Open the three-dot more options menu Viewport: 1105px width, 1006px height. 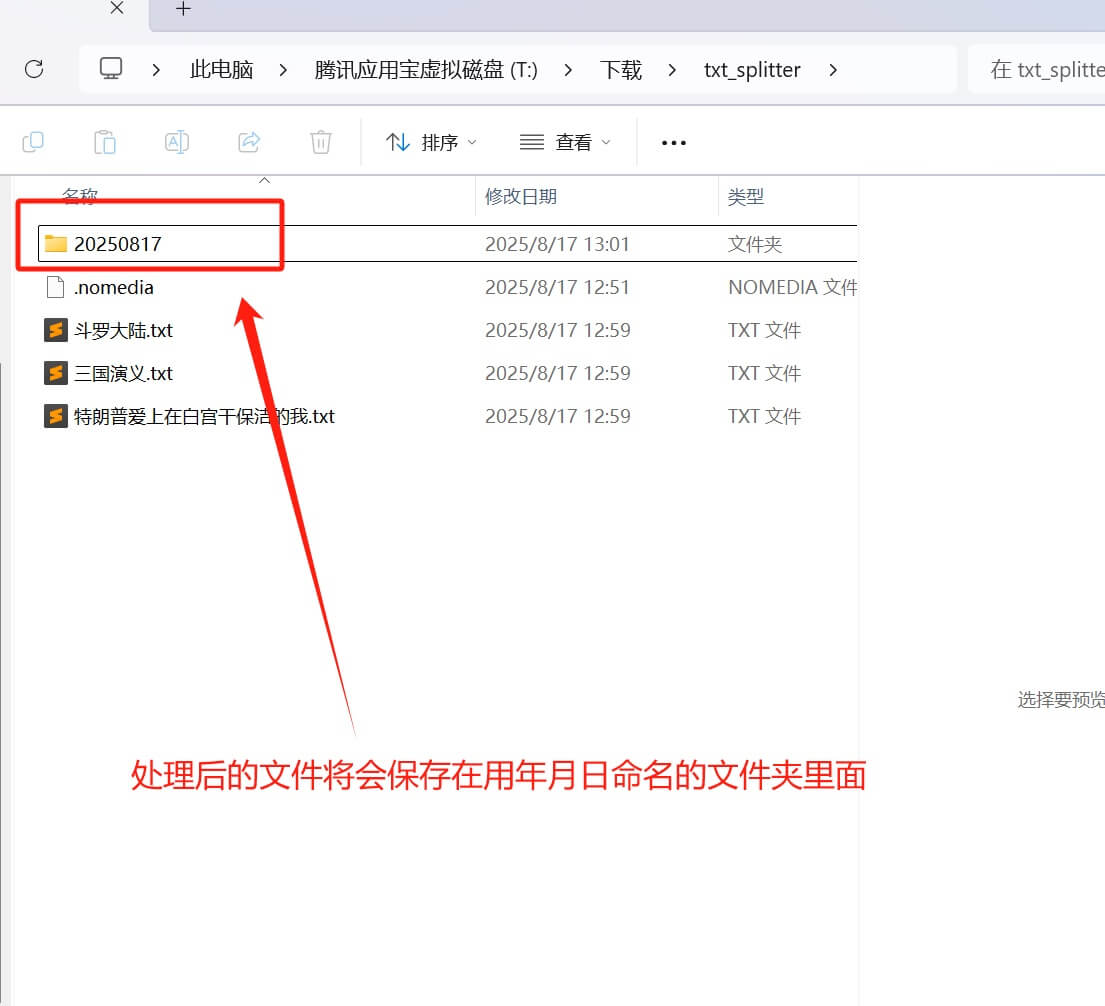coord(674,142)
